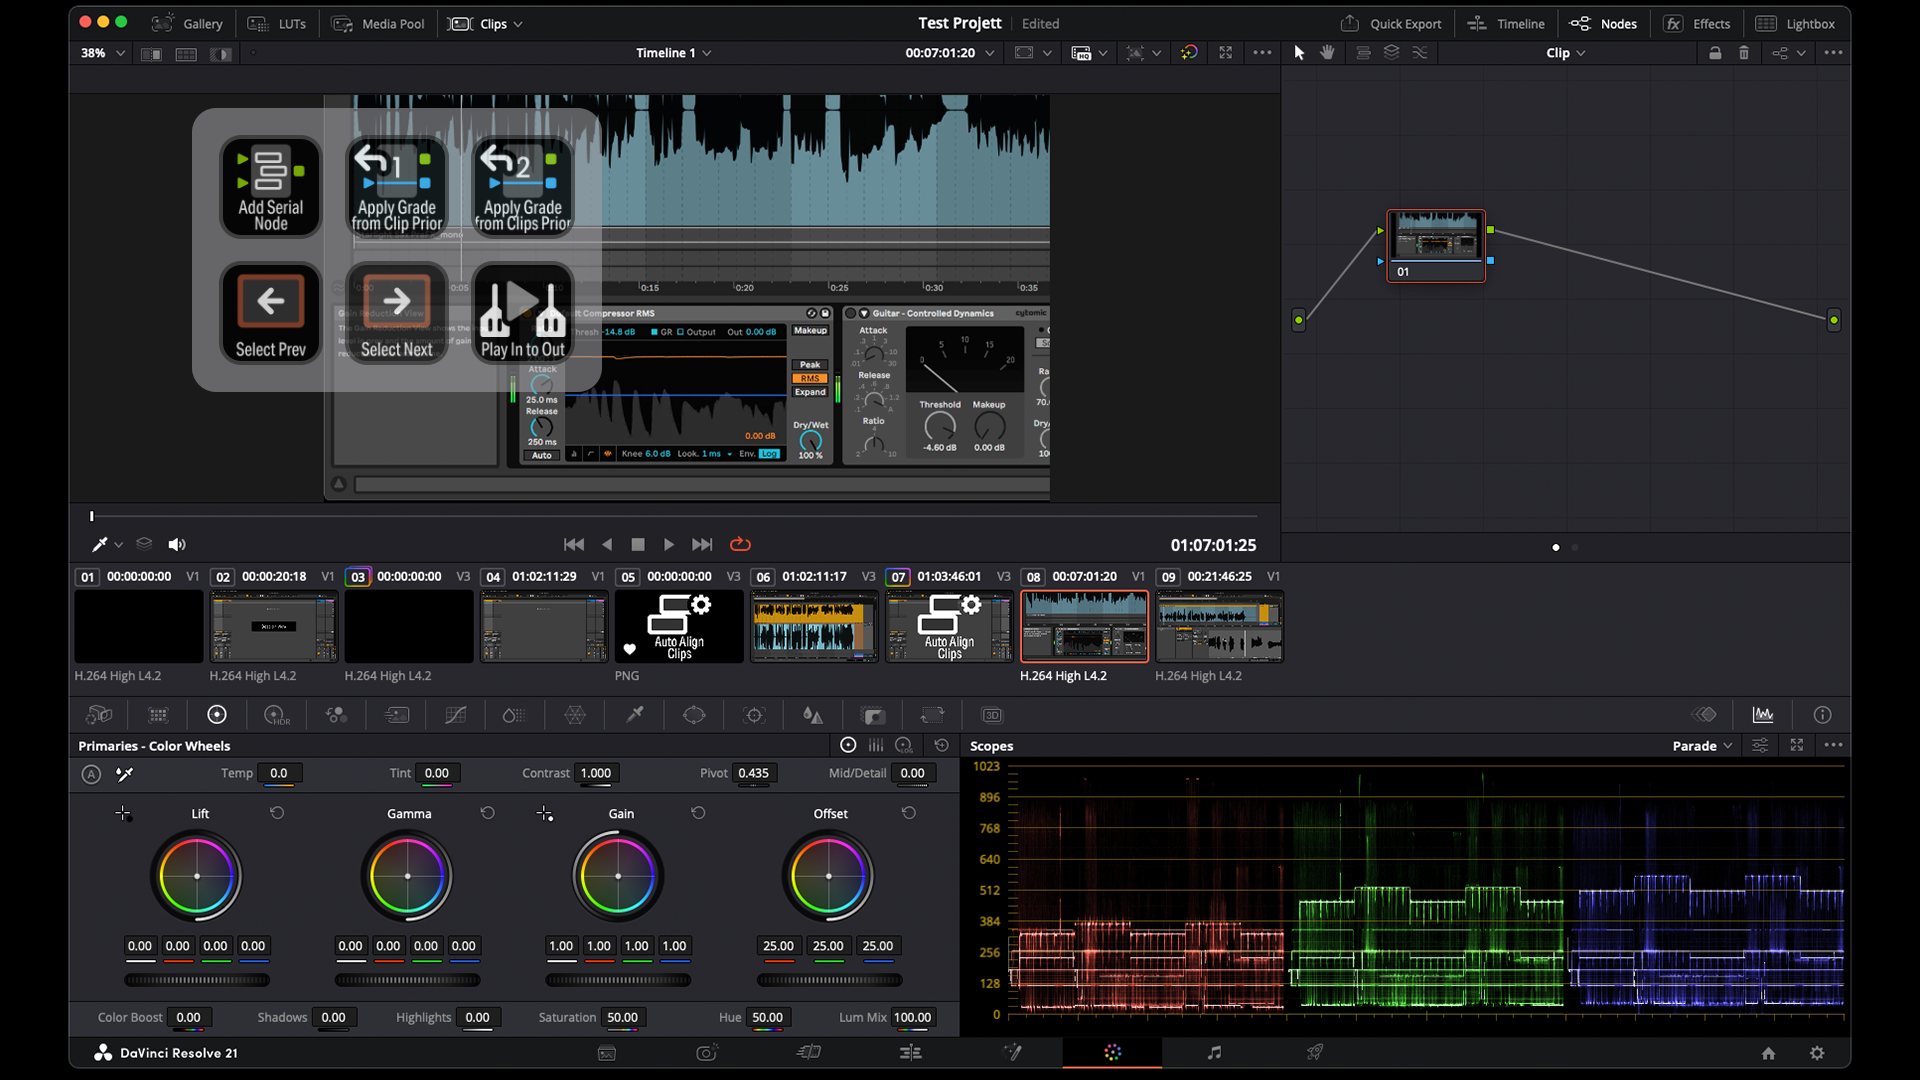The width and height of the screenshot is (1920, 1080).
Task: Click the Quick Export button
Action: [1391, 24]
